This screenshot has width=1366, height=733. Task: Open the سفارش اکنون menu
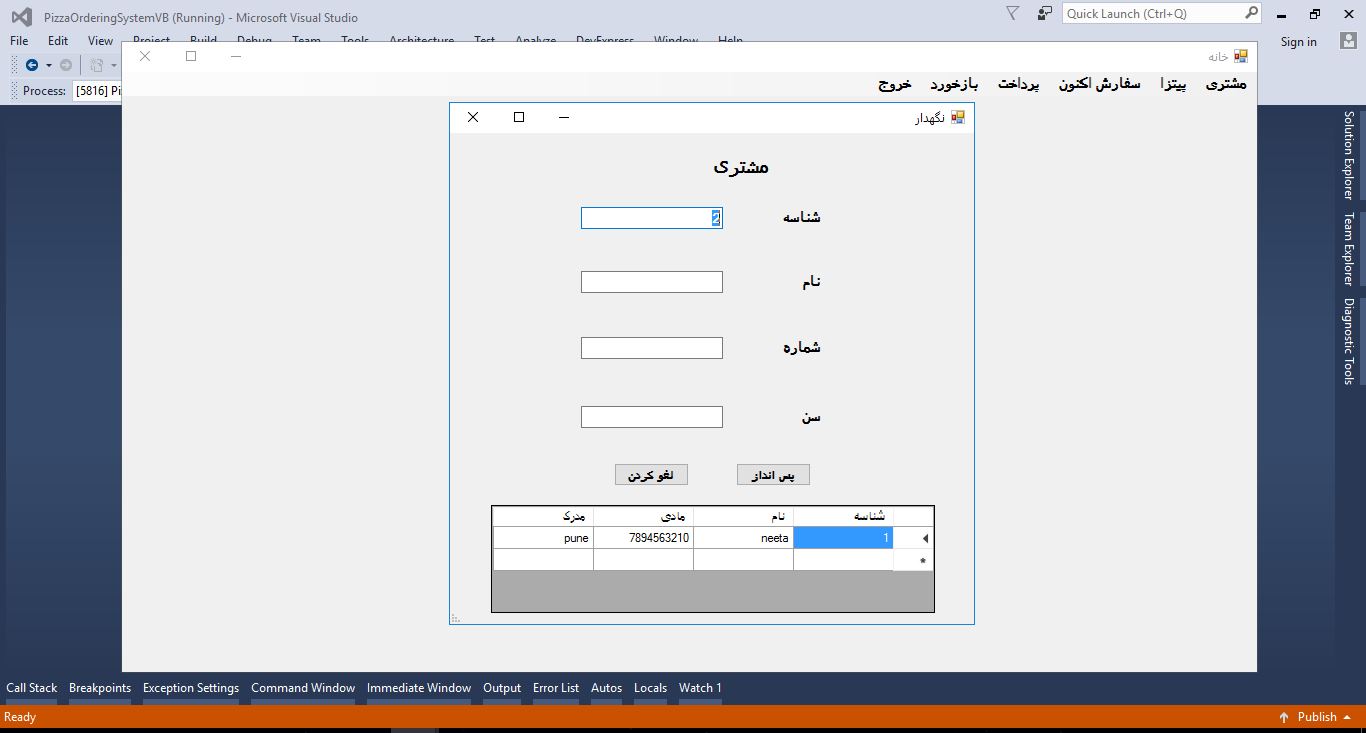tap(1100, 84)
